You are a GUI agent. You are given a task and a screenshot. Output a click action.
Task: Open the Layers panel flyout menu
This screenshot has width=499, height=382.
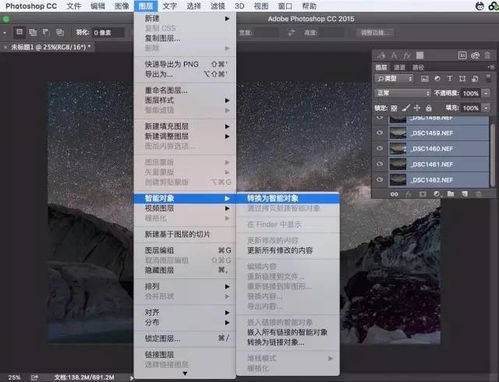point(490,67)
